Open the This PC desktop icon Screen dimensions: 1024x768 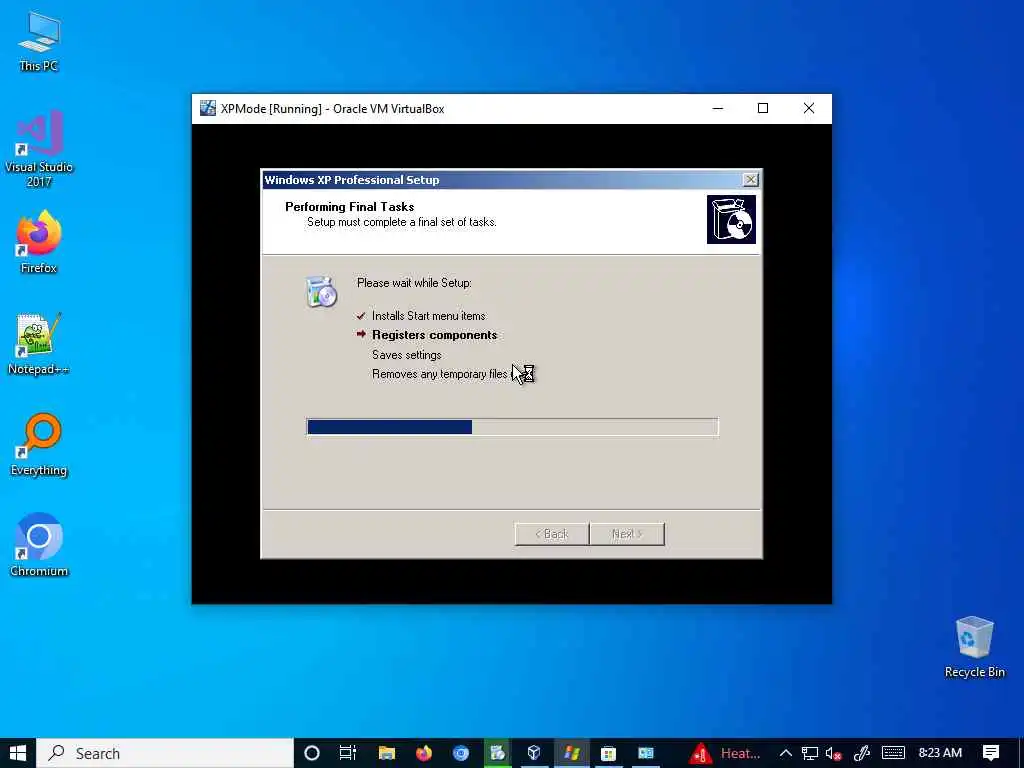point(39,42)
